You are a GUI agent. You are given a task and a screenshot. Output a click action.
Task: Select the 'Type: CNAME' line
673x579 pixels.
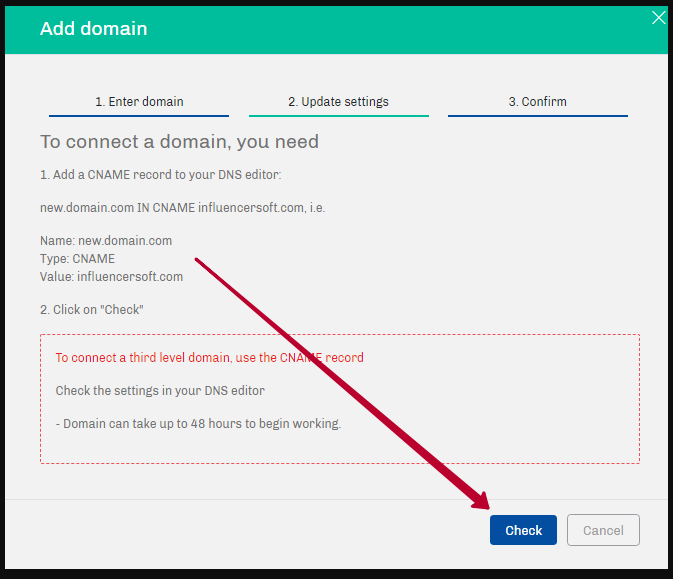(78, 259)
